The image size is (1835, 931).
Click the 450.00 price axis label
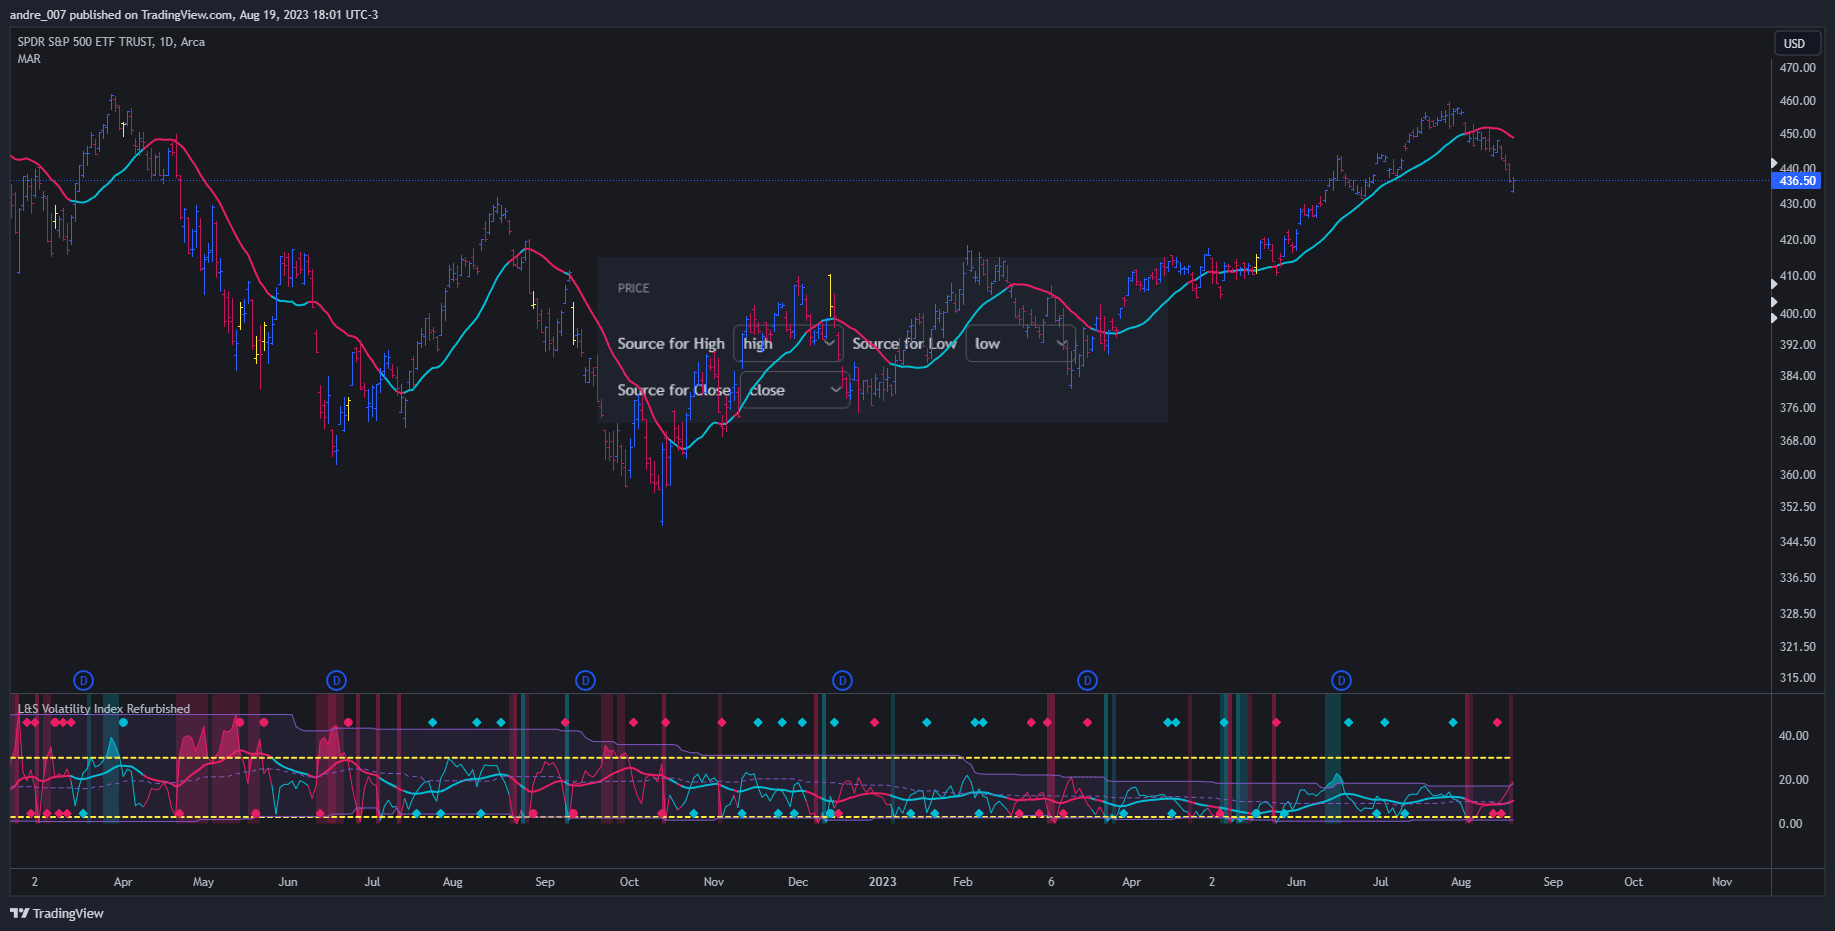pos(1797,134)
